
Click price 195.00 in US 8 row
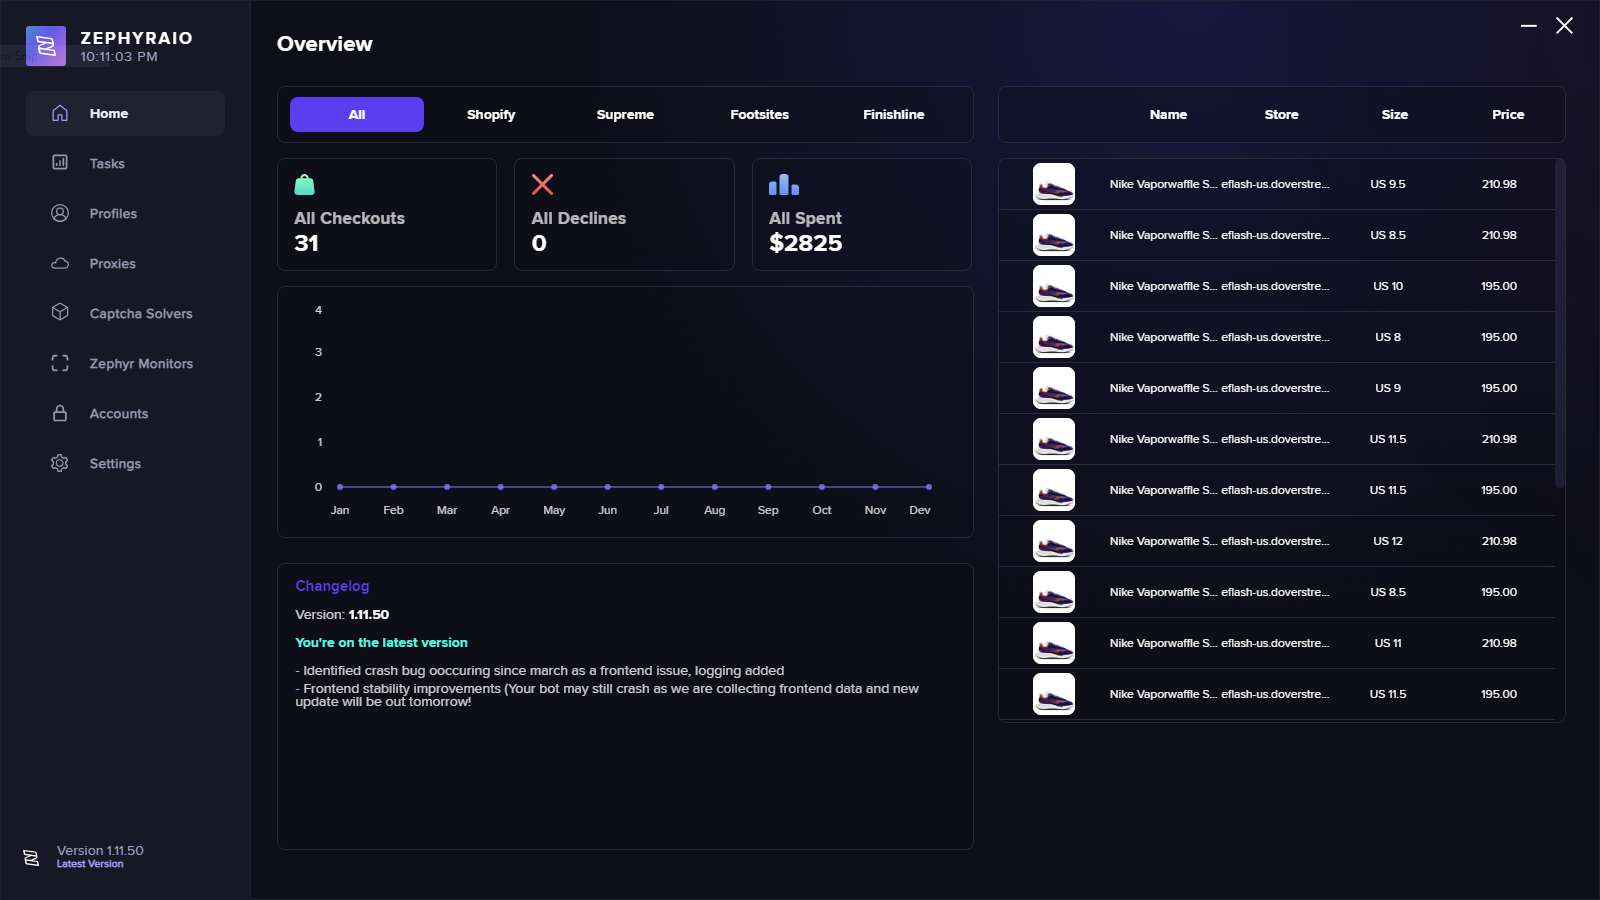point(1499,337)
